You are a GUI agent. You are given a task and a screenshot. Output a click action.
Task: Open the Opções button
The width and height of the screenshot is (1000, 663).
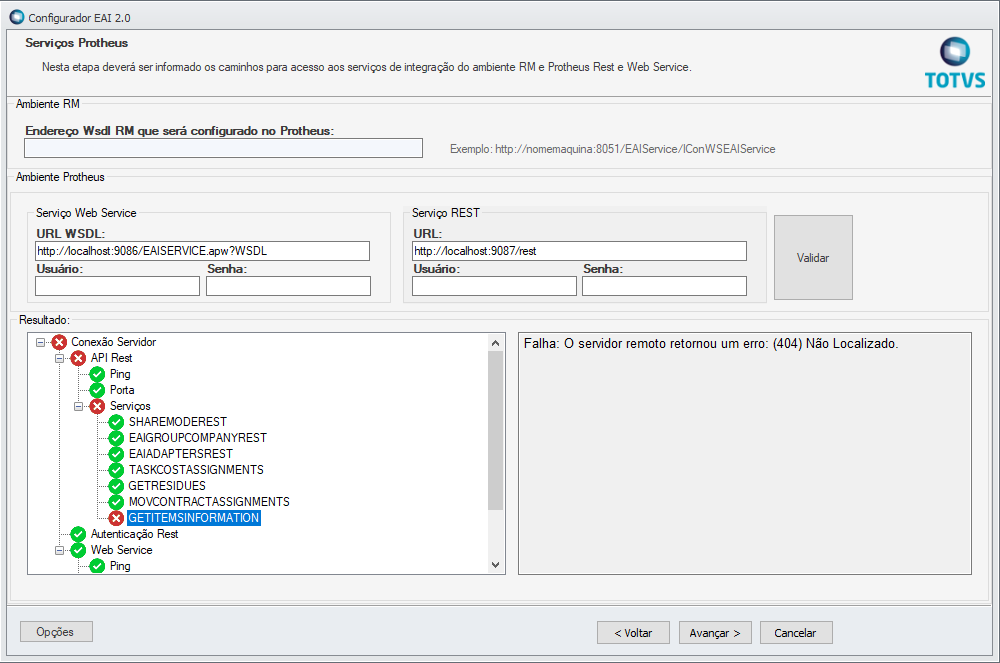pyautogui.click(x=56, y=632)
